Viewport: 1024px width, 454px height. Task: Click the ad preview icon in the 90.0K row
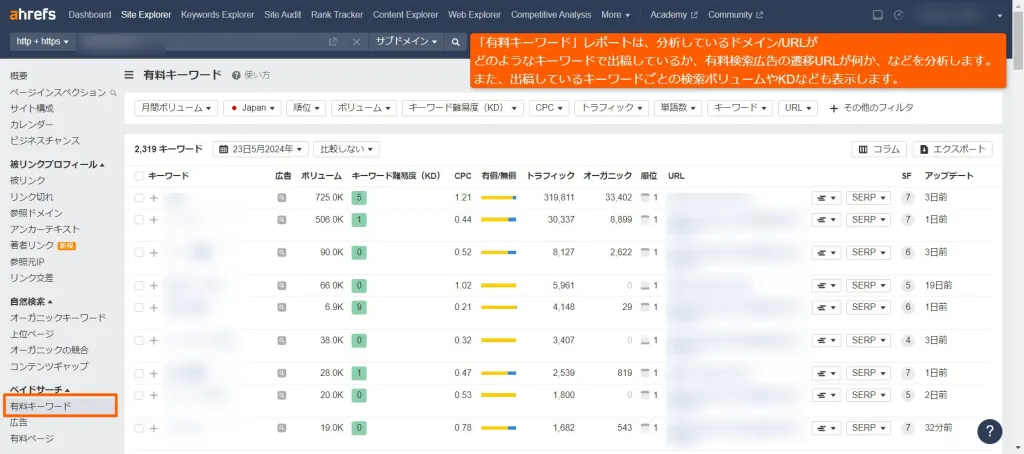pos(281,252)
